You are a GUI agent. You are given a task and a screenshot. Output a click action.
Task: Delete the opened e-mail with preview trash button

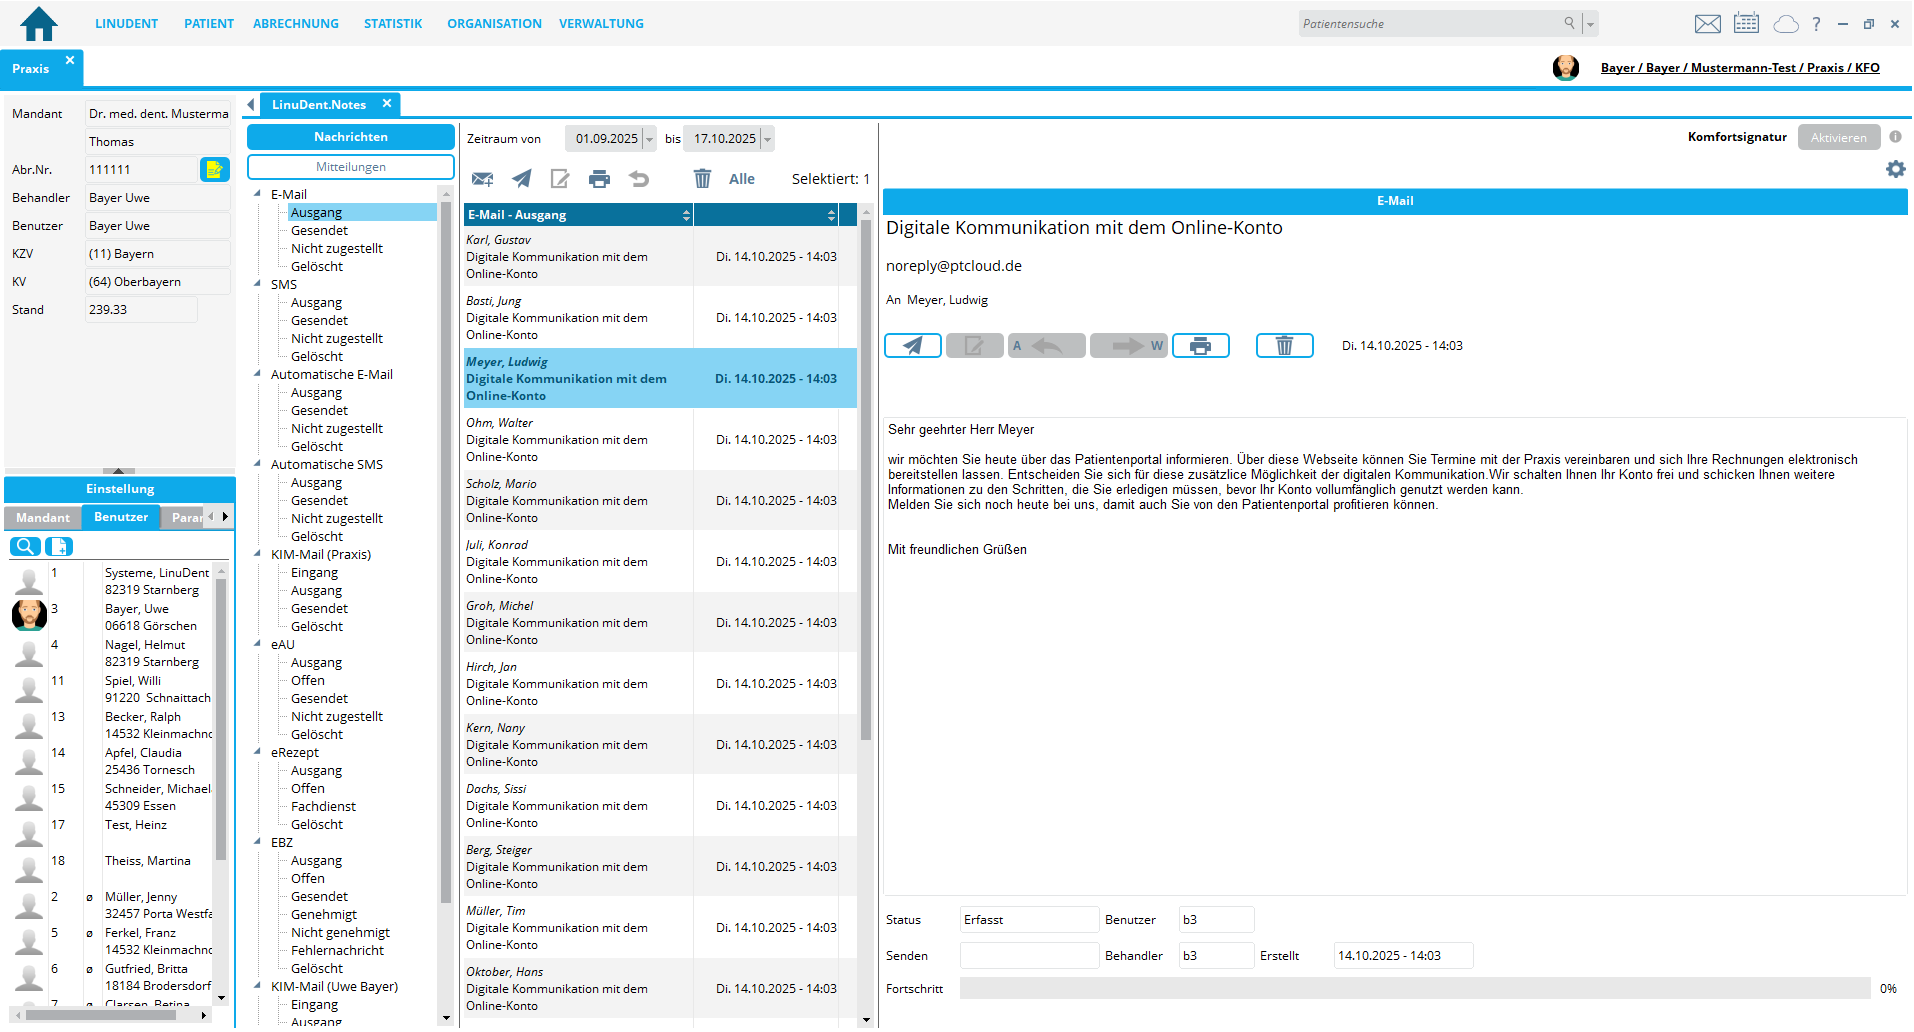pyautogui.click(x=1284, y=346)
